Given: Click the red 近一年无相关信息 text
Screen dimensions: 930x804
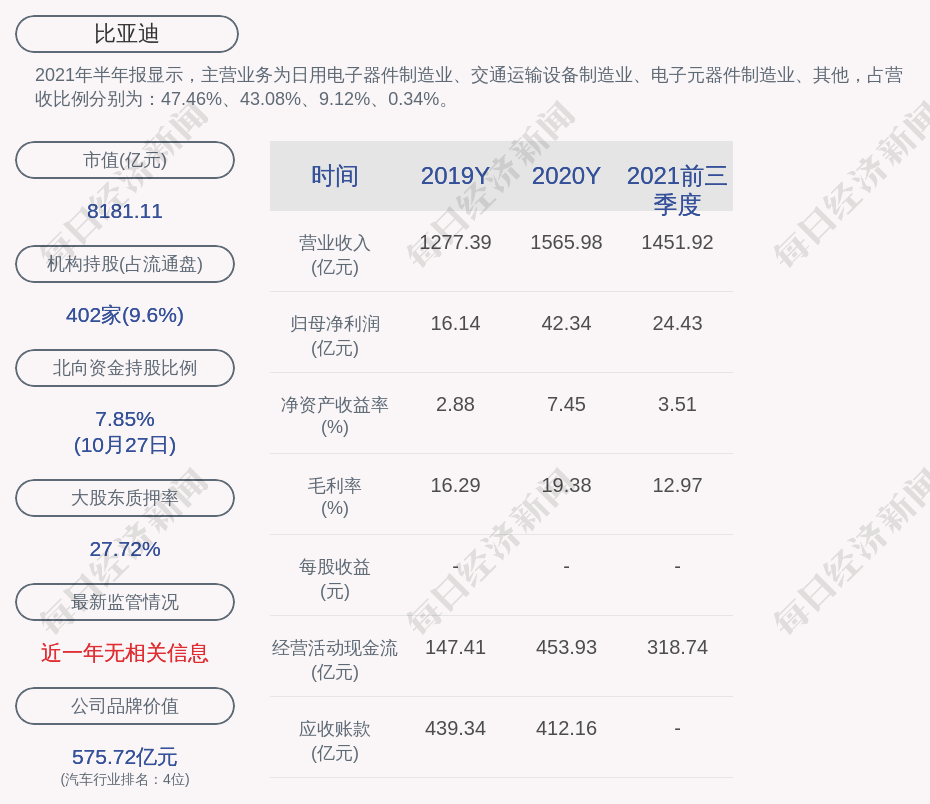Looking at the screenshot, I should [125, 653].
